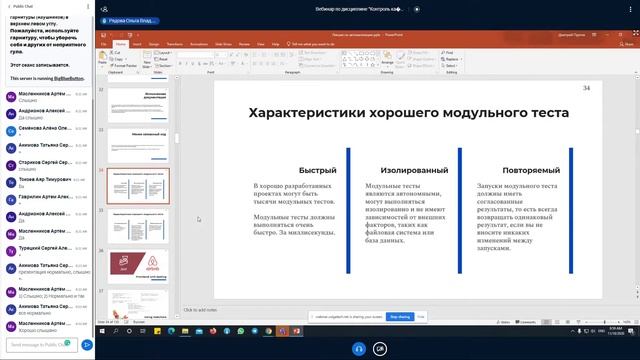Toggle Italic in the Font group

pos(187,64)
